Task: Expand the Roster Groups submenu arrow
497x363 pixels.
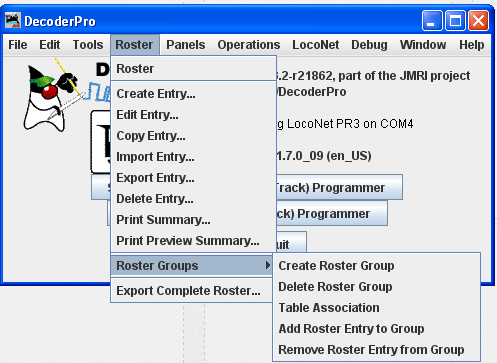Action: click(x=268, y=265)
